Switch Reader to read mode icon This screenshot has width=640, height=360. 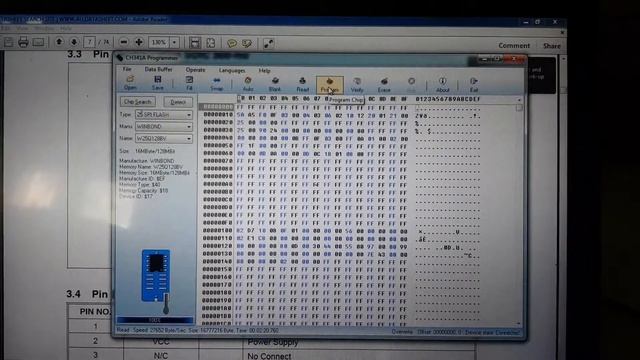tap(268, 43)
